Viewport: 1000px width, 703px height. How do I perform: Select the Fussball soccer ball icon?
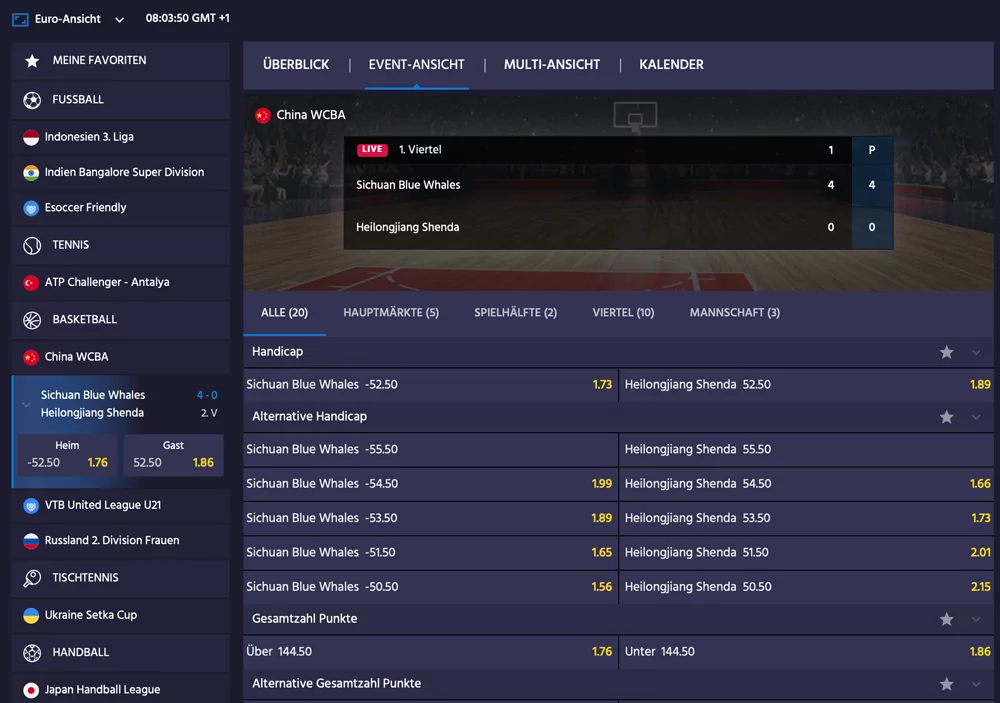pos(32,100)
